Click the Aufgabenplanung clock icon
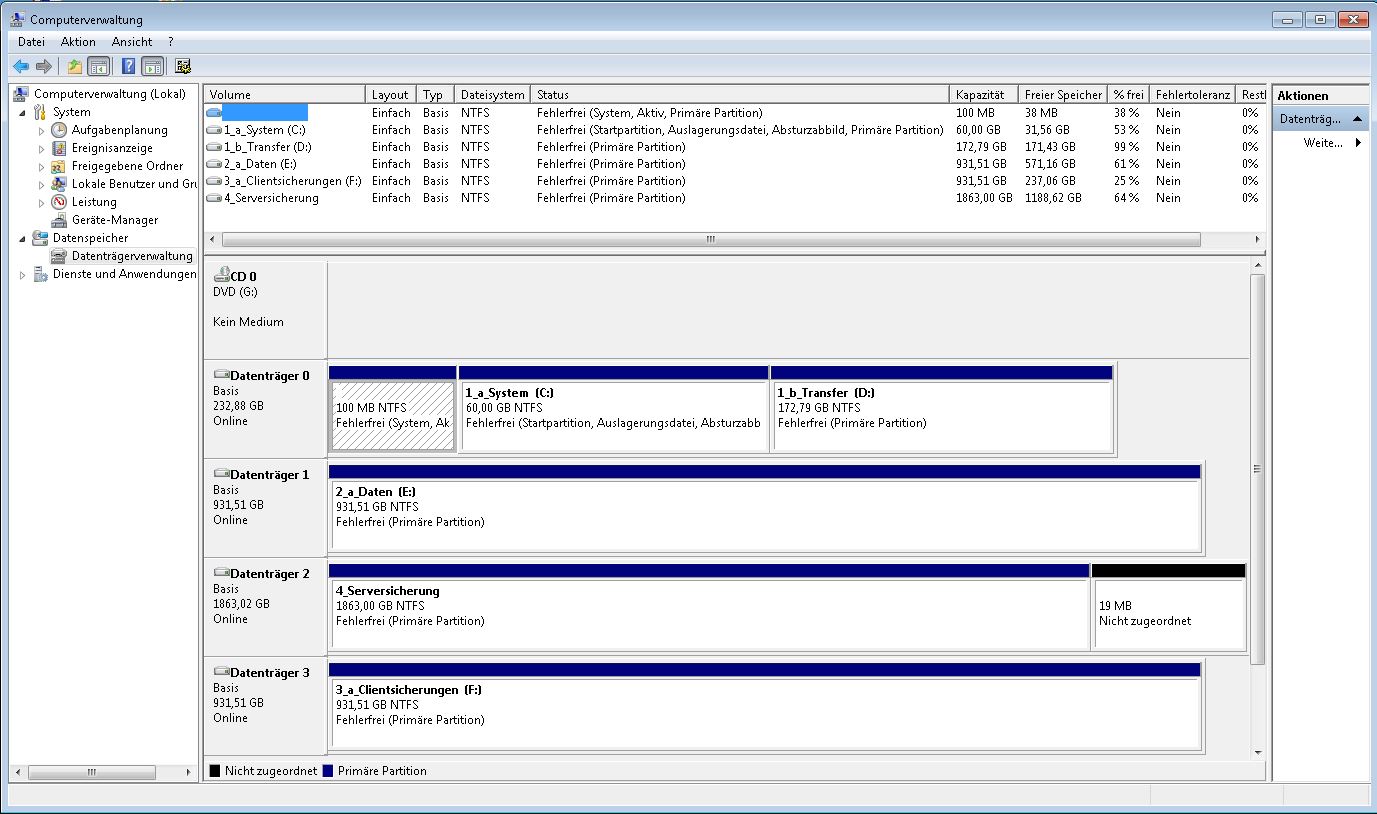The image size is (1377, 814). [x=59, y=130]
